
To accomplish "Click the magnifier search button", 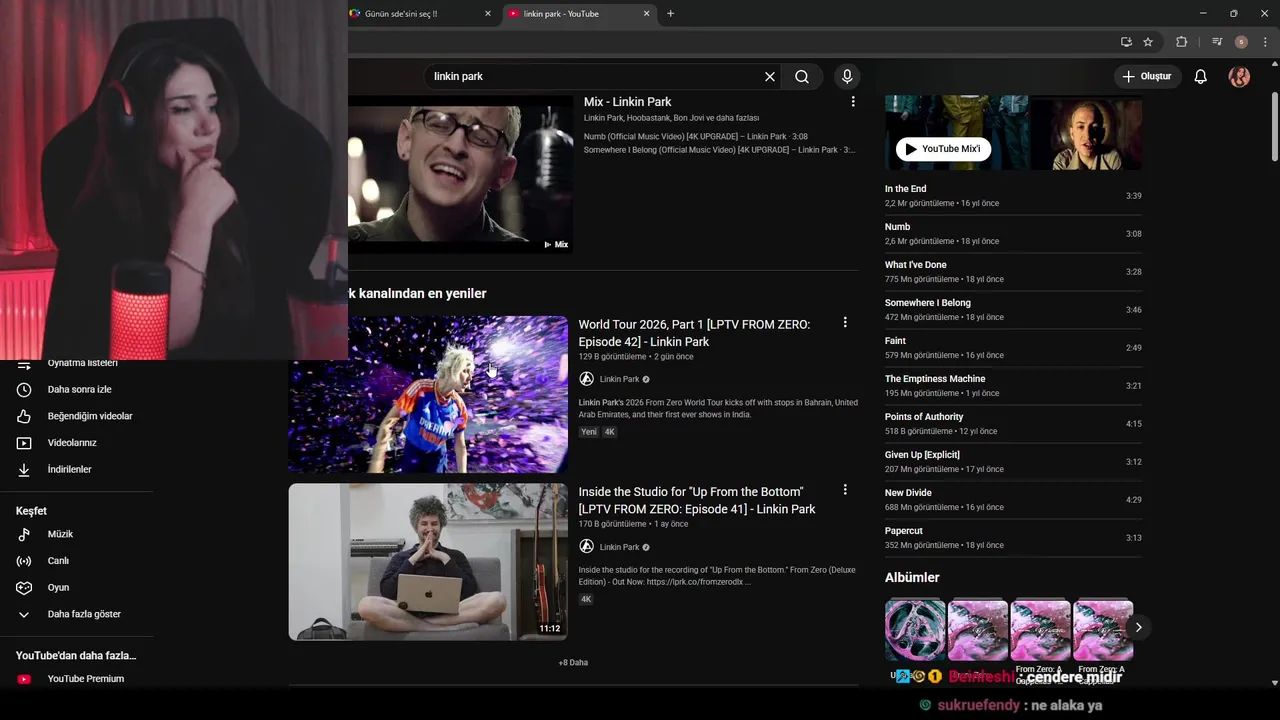I will tap(802, 76).
